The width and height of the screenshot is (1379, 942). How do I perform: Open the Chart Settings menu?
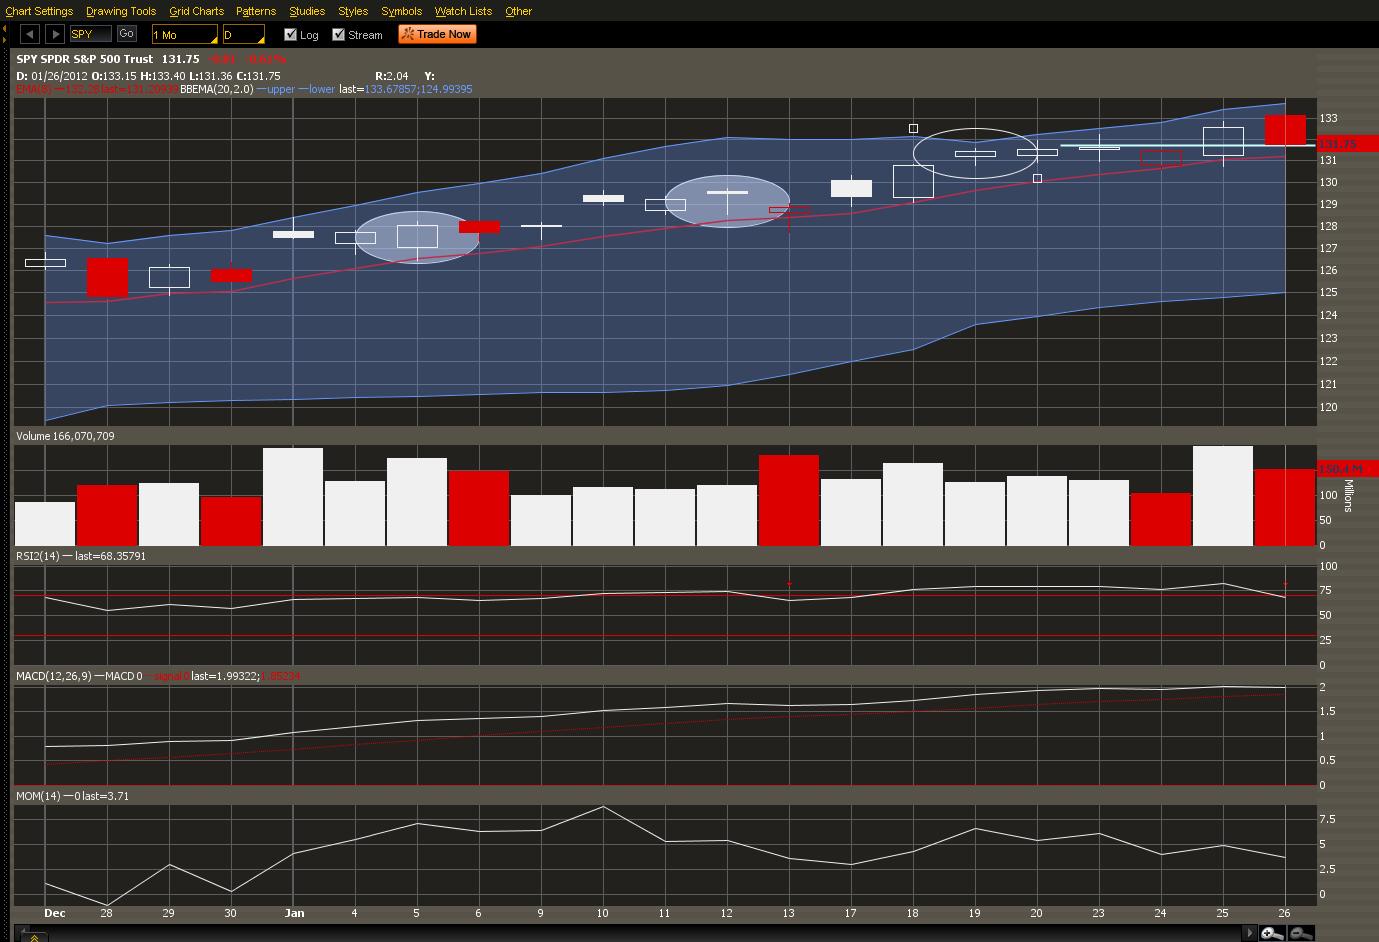coord(39,11)
